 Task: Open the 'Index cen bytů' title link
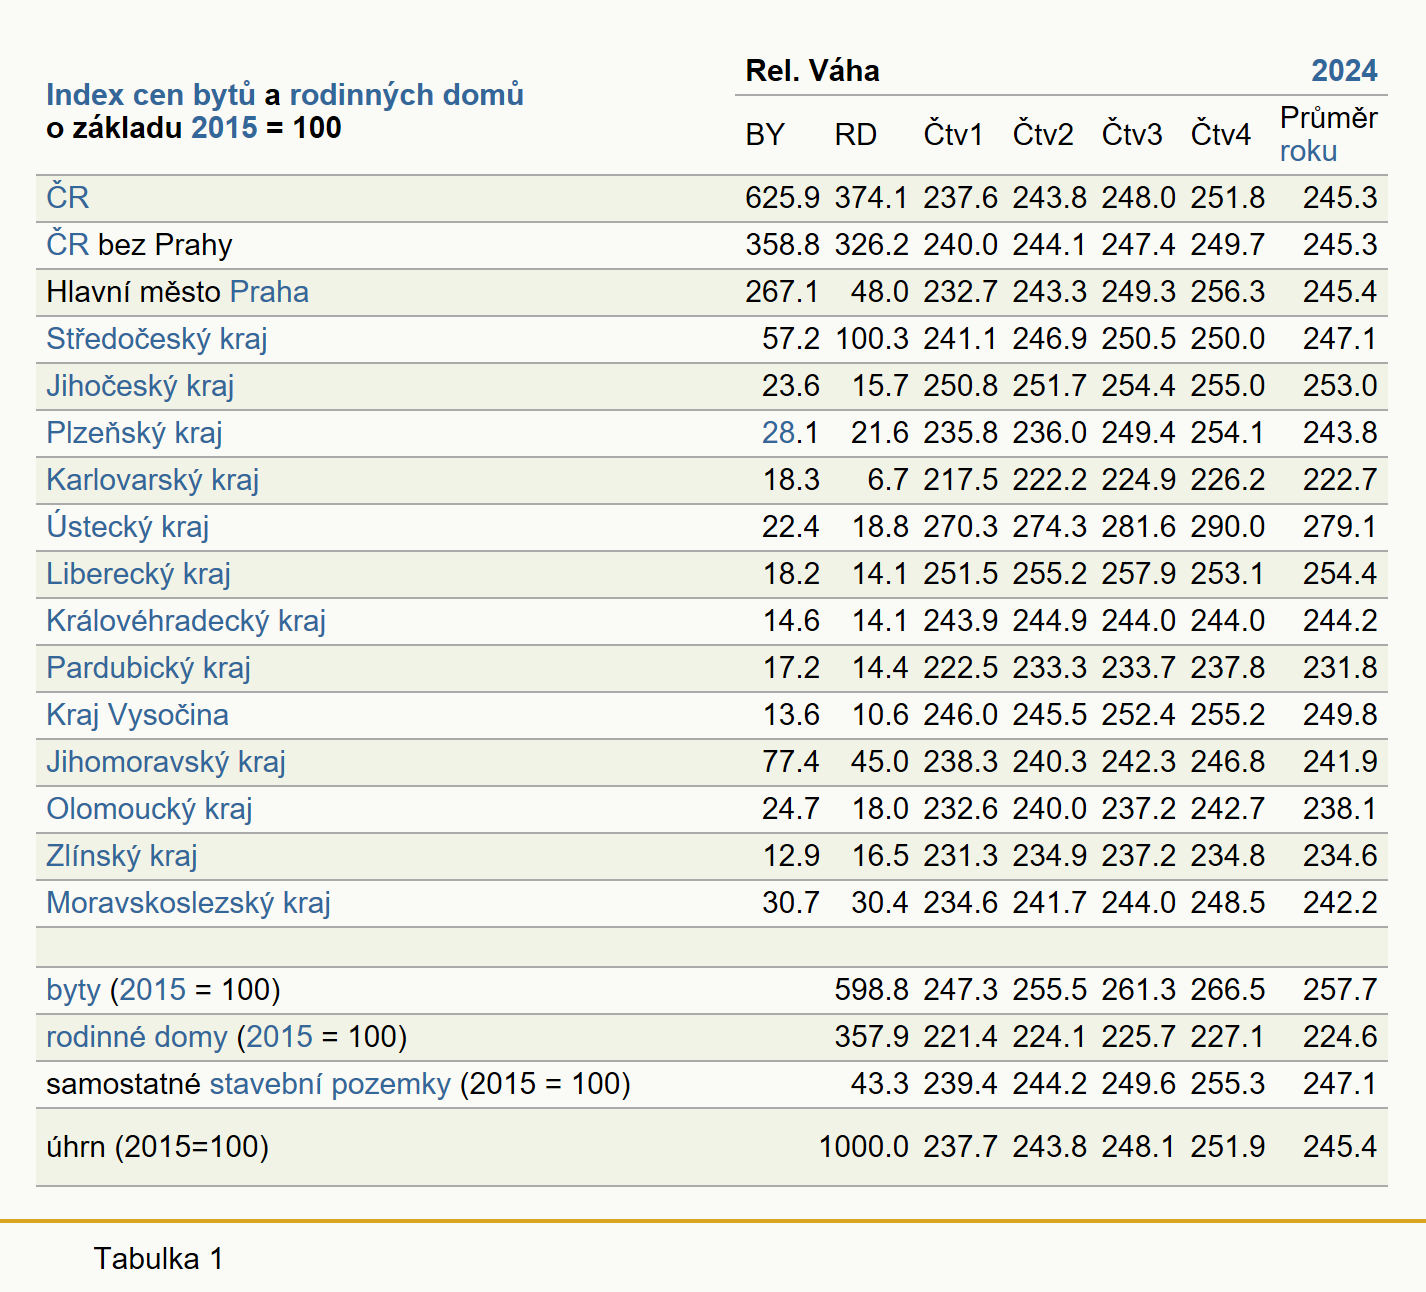[x=151, y=95]
